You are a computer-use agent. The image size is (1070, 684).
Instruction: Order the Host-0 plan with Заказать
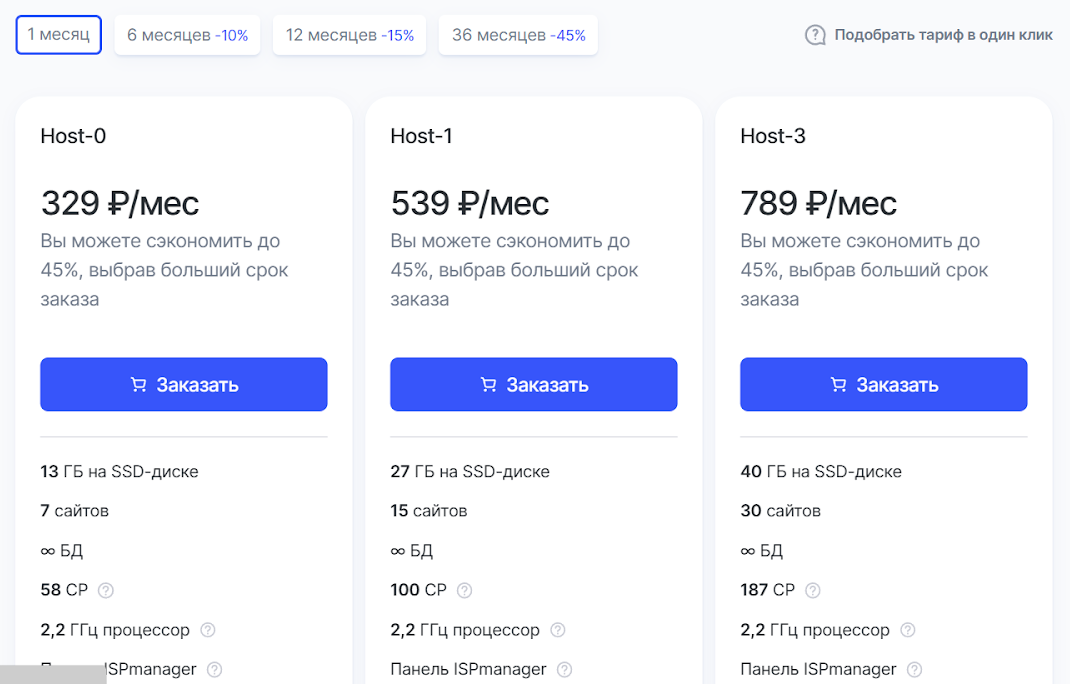pos(184,384)
